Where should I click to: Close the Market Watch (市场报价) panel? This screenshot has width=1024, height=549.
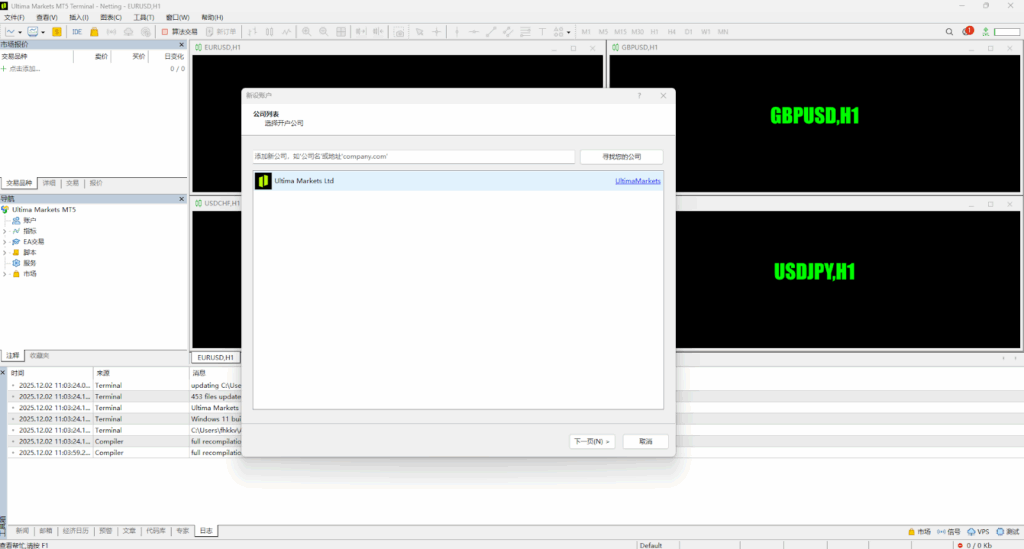182,44
